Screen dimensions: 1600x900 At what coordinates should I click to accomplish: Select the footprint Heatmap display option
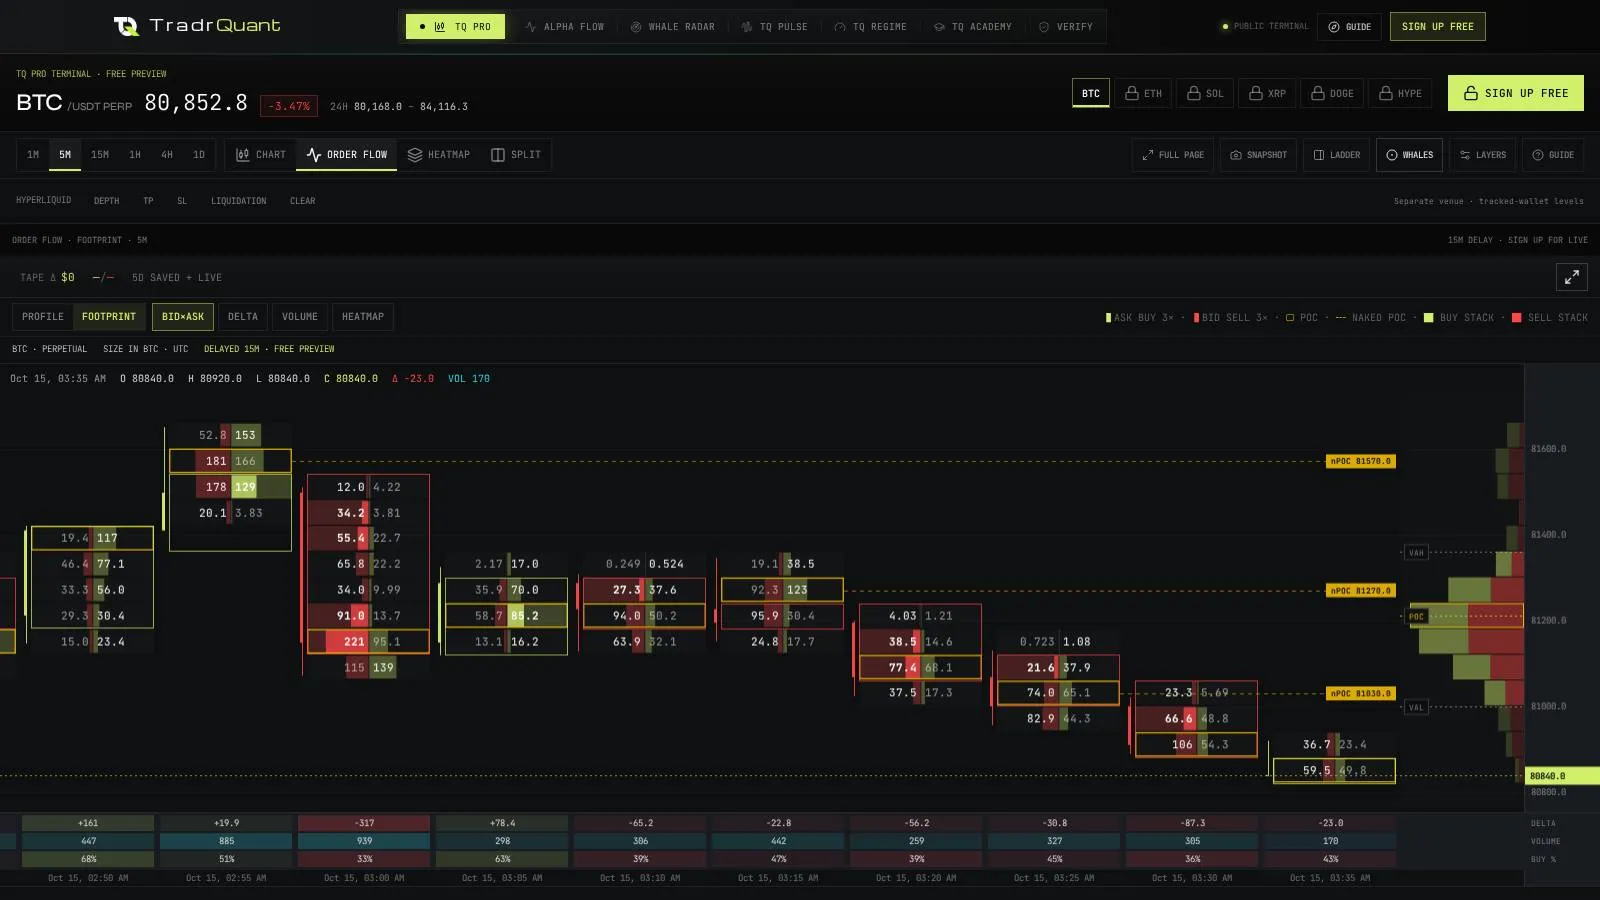363,317
